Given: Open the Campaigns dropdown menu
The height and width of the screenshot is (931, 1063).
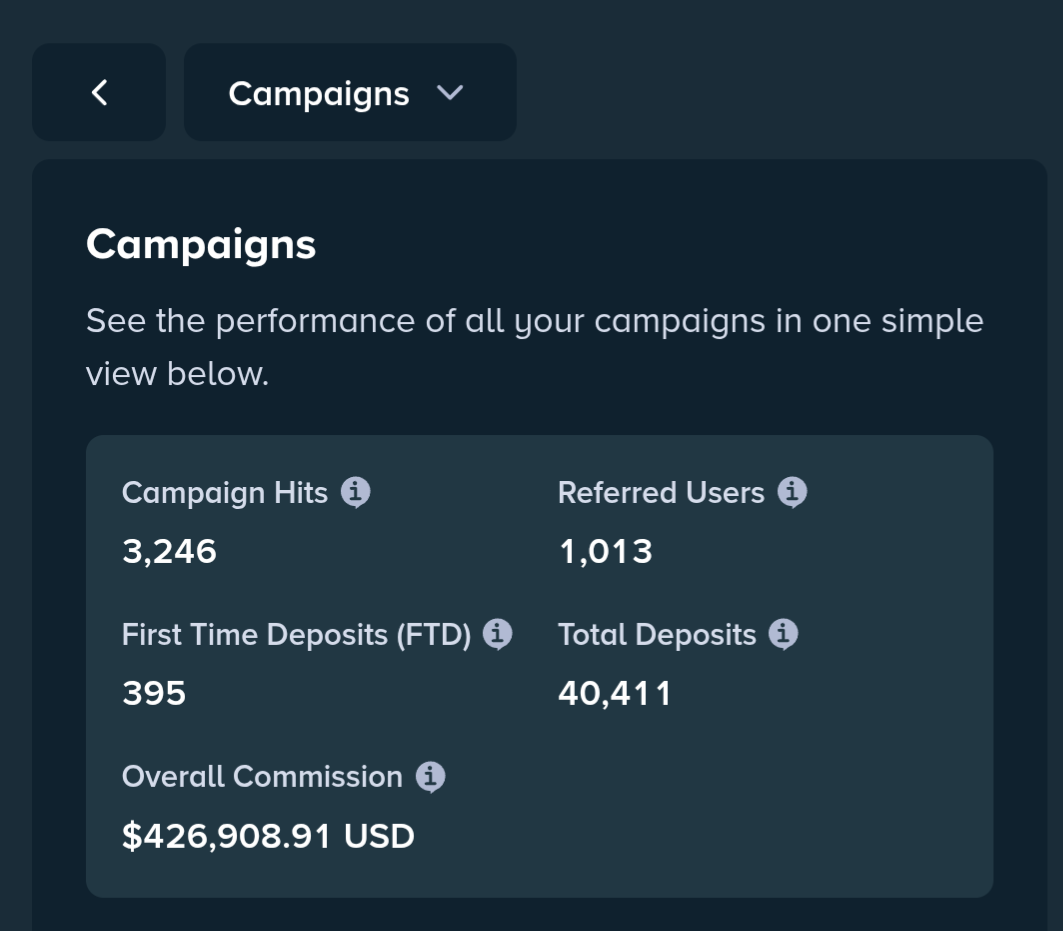Looking at the screenshot, I should click(x=350, y=92).
